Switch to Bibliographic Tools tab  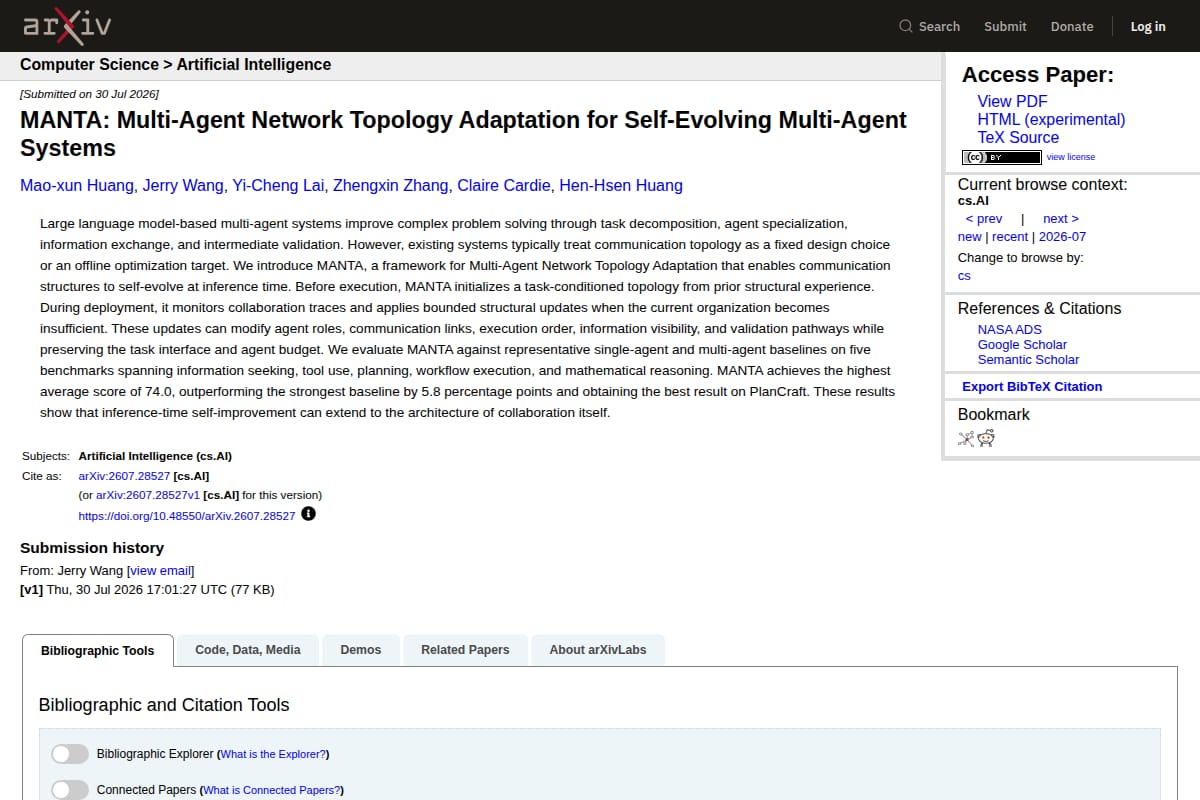coord(98,650)
